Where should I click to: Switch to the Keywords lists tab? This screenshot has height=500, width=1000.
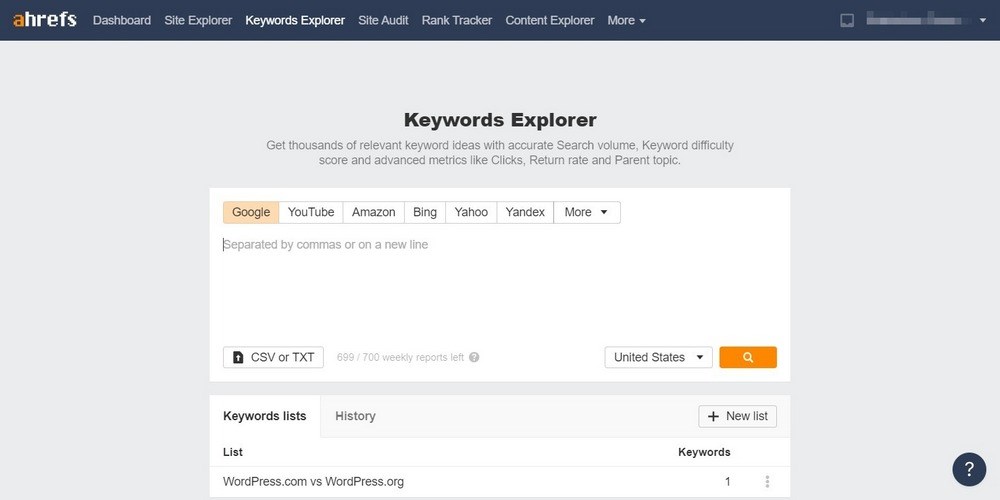tap(265, 416)
